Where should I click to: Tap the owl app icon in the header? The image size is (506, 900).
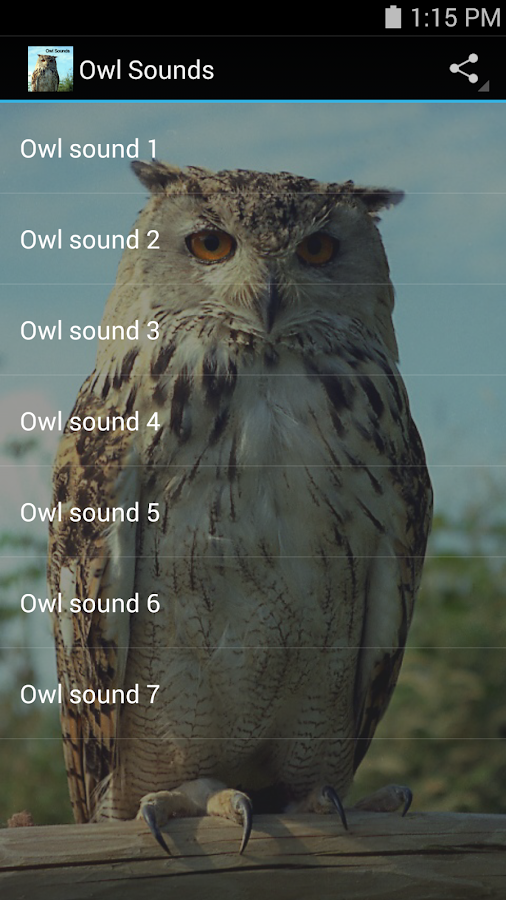tap(50, 69)
